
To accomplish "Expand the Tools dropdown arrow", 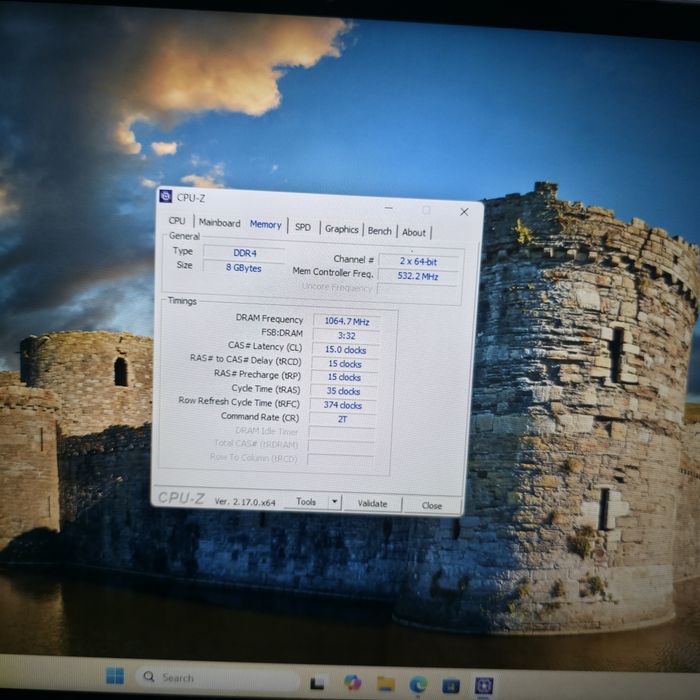I will (x=334, y=502).
